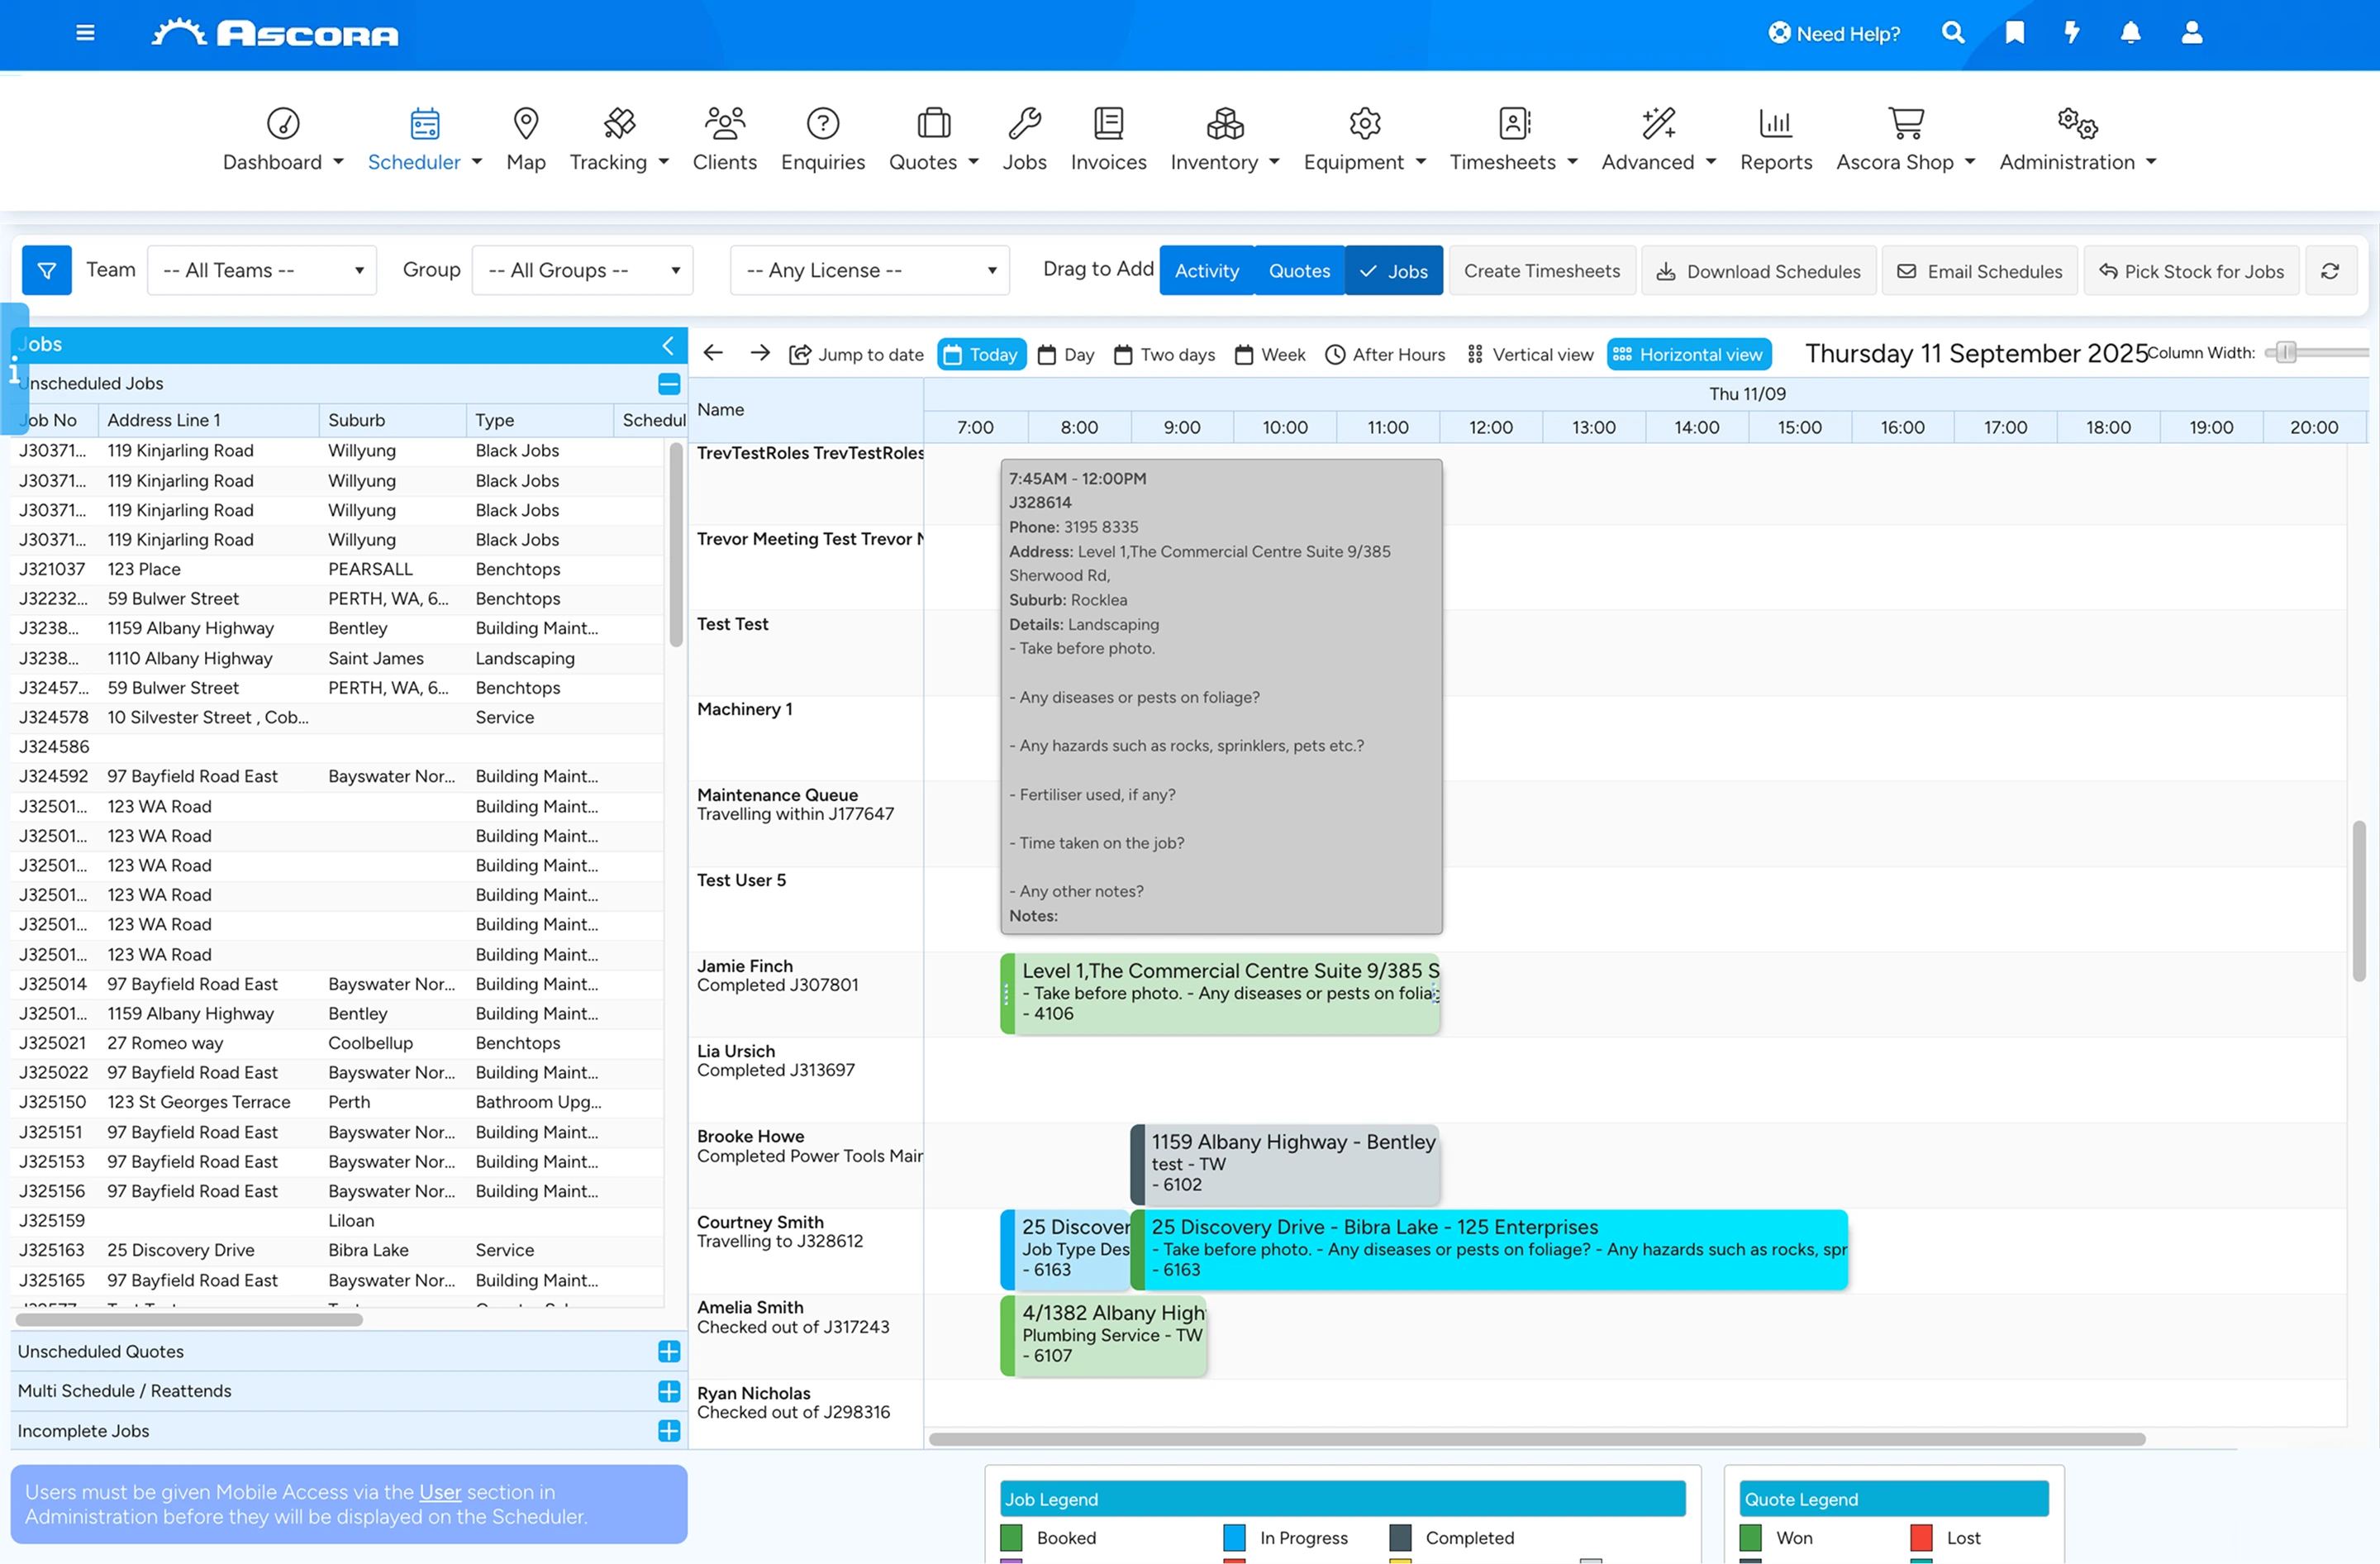Open the All Teams dropdown
Viewport: 2380px width, 1564px height.
[x=262, y=270]
